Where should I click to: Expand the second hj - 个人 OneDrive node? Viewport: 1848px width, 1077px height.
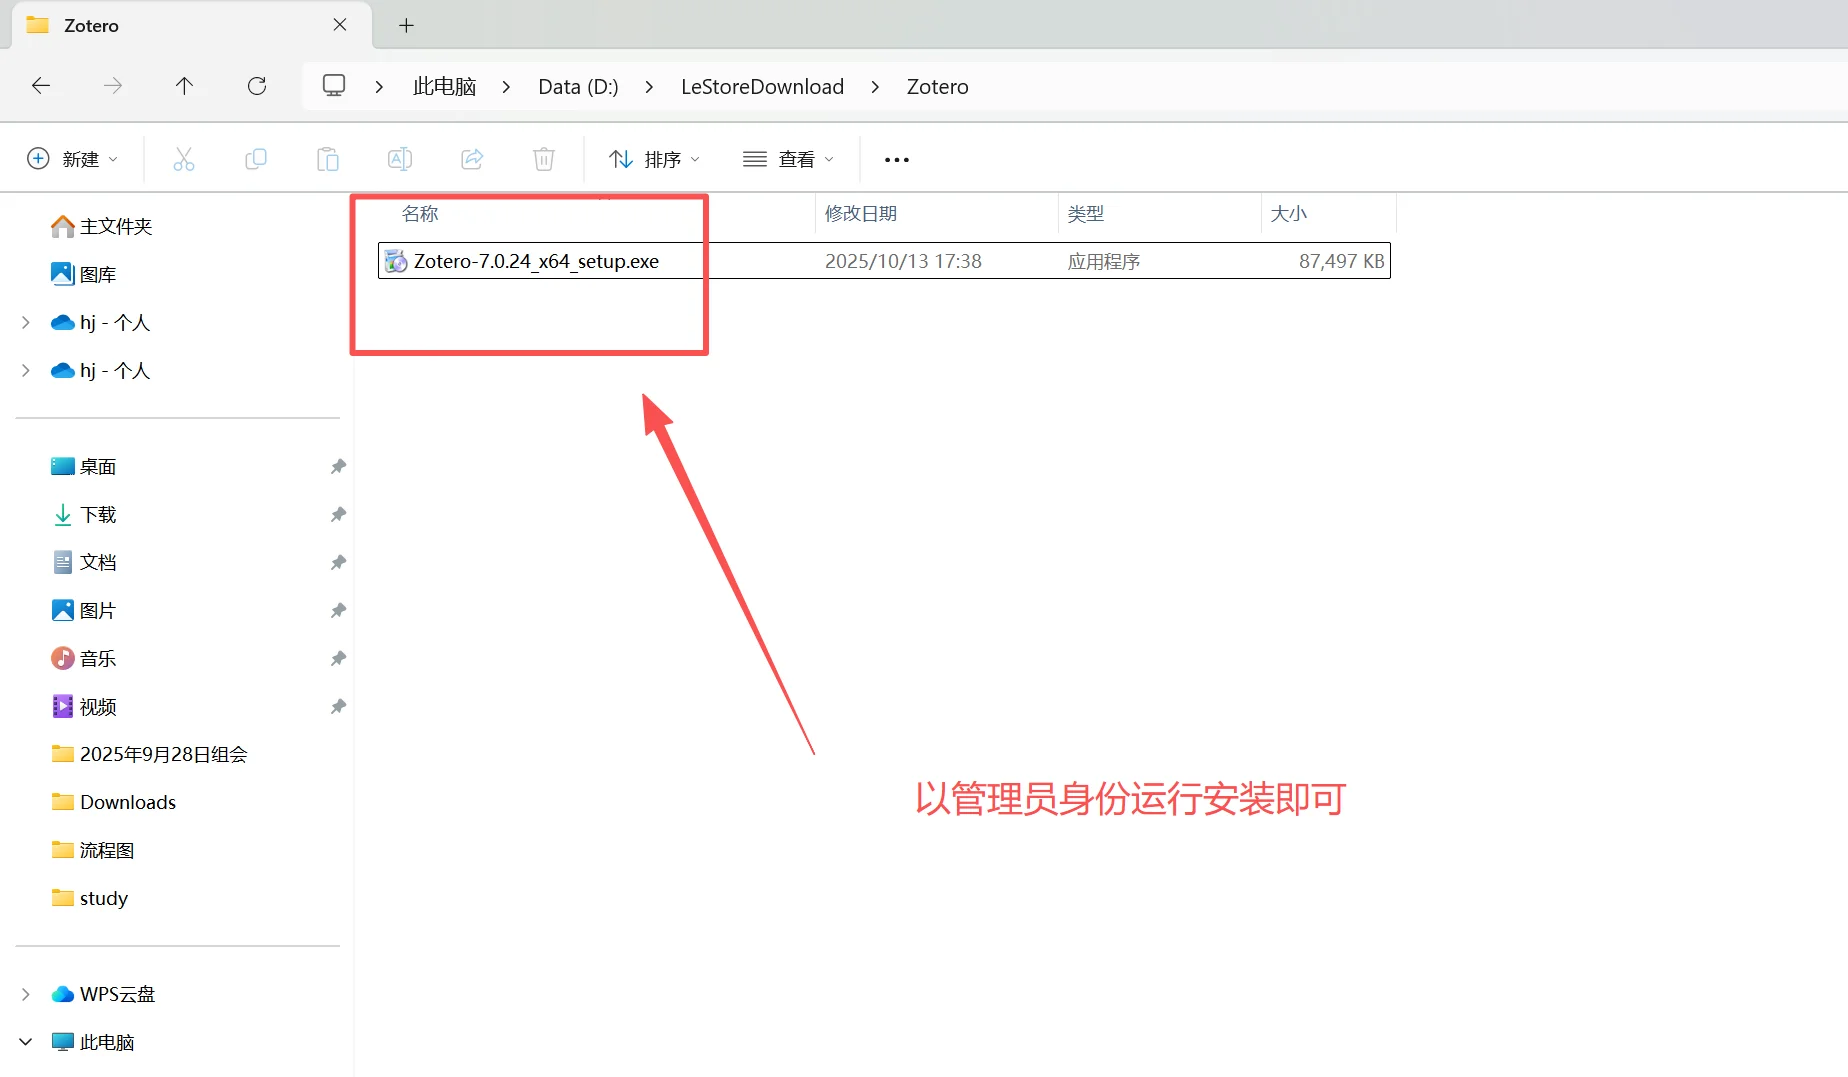[x=26, y=370]
